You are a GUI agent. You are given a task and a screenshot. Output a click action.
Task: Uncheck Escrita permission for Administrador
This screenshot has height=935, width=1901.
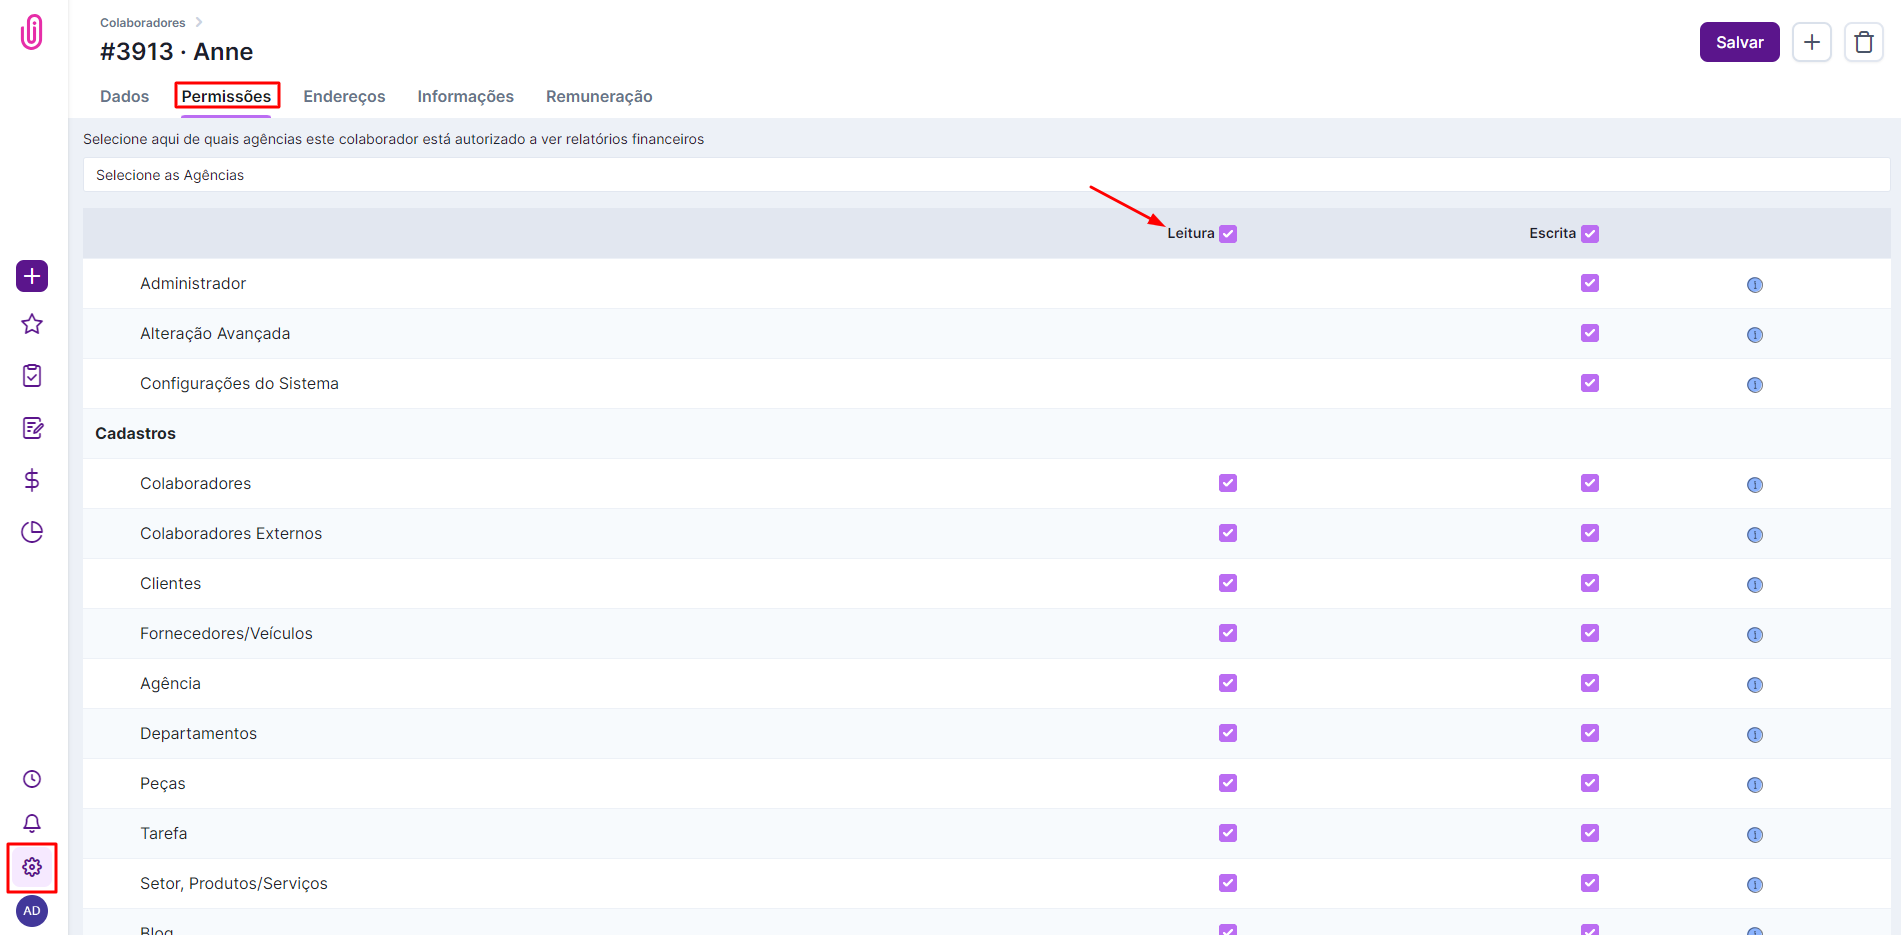[1589, 283]
